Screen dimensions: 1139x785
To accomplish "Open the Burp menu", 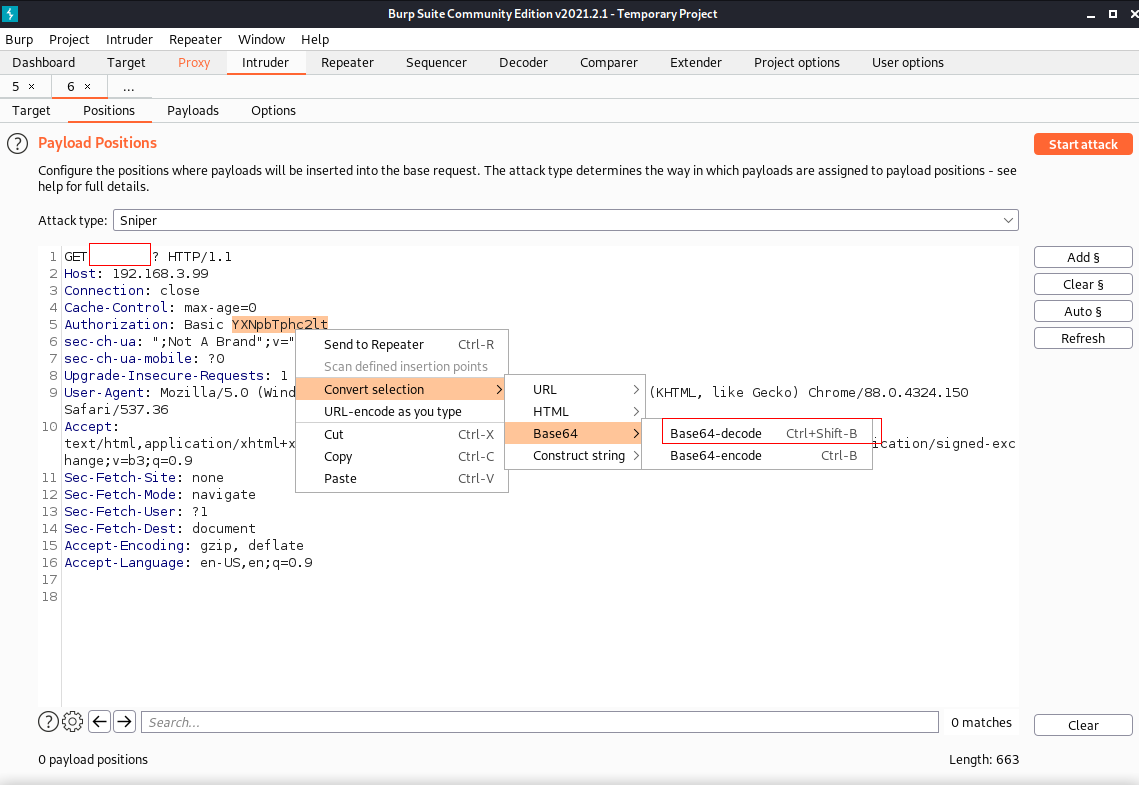I will point(19,39).
